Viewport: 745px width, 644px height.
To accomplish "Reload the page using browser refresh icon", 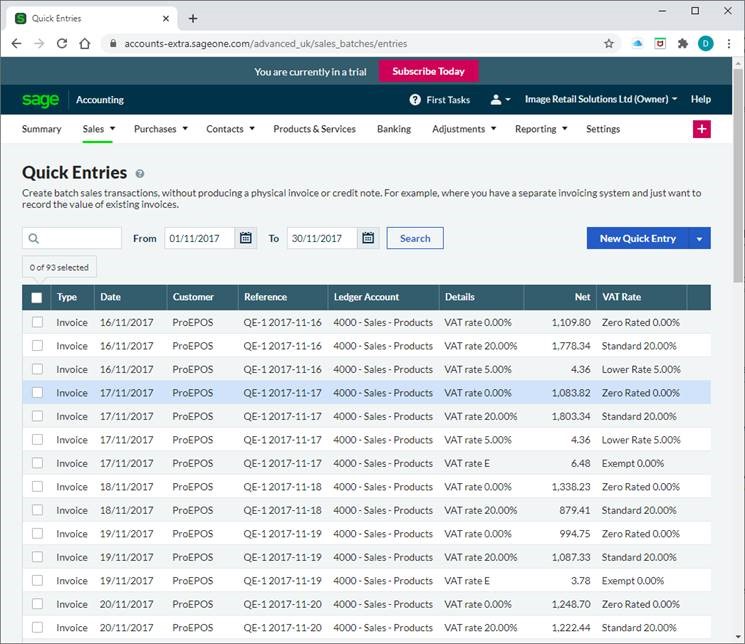I will click(62, 44).
